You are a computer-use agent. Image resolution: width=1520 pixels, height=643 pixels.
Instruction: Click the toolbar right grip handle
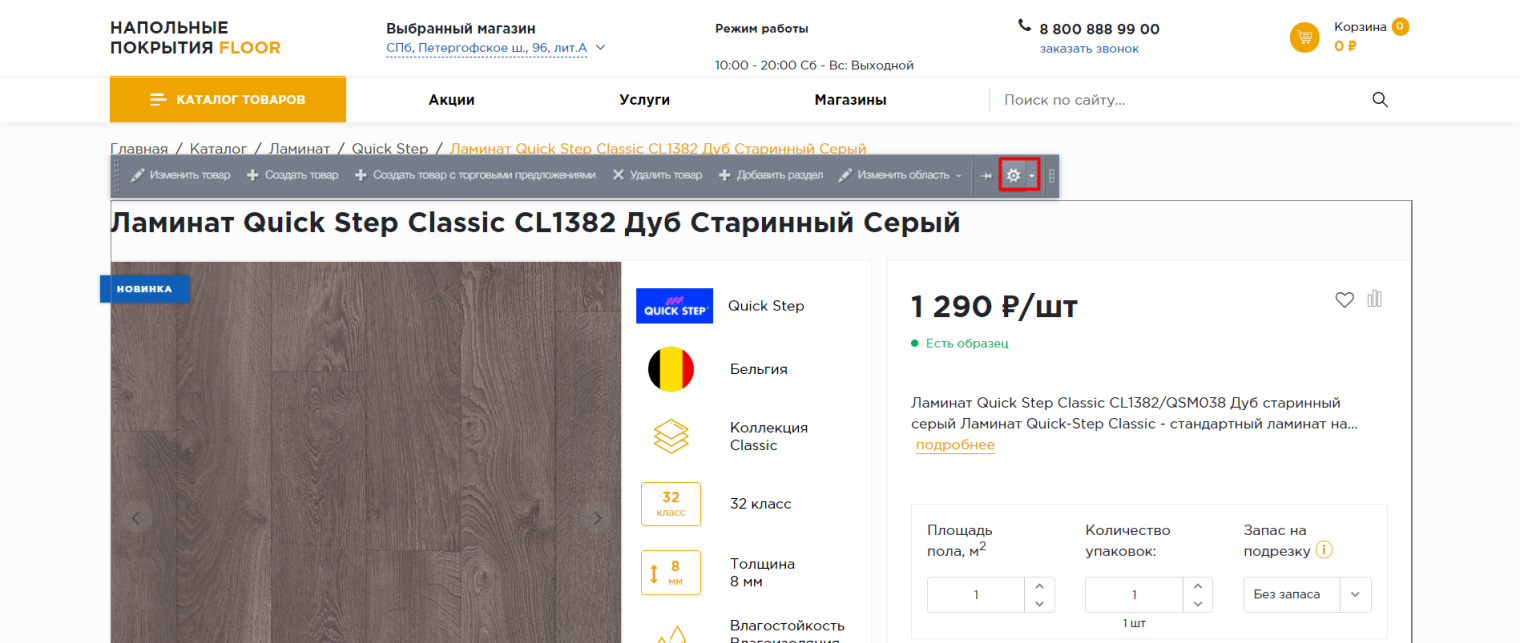1051,176
